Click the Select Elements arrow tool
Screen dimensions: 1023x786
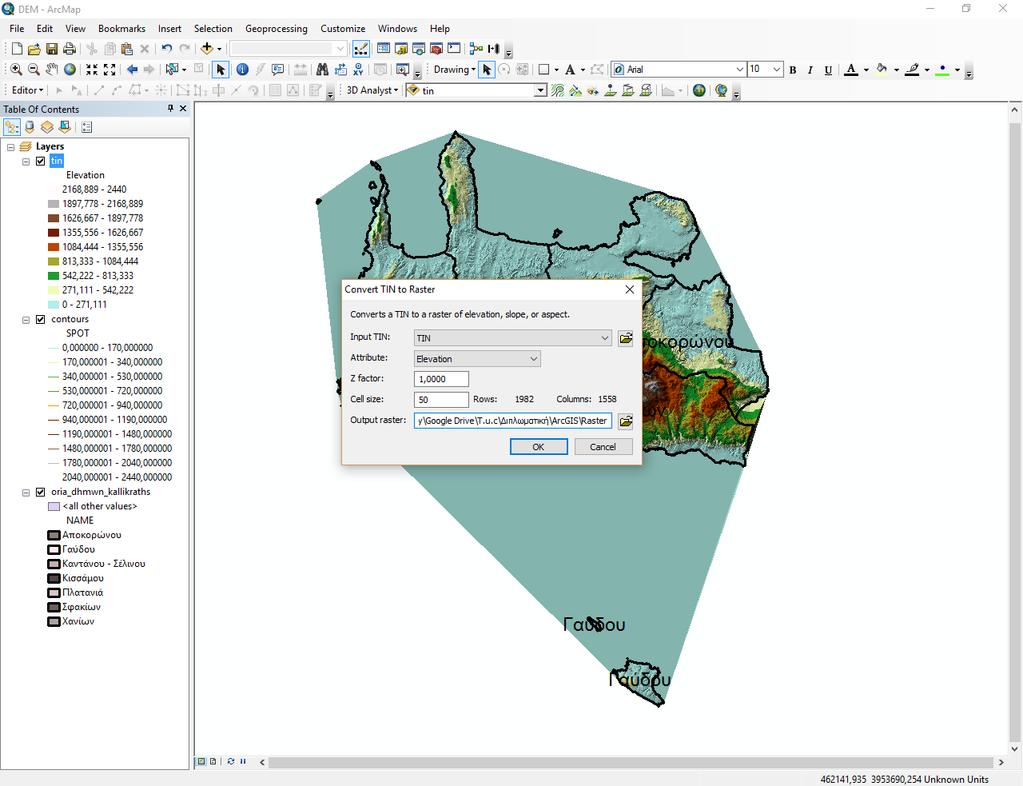[221, 70]
